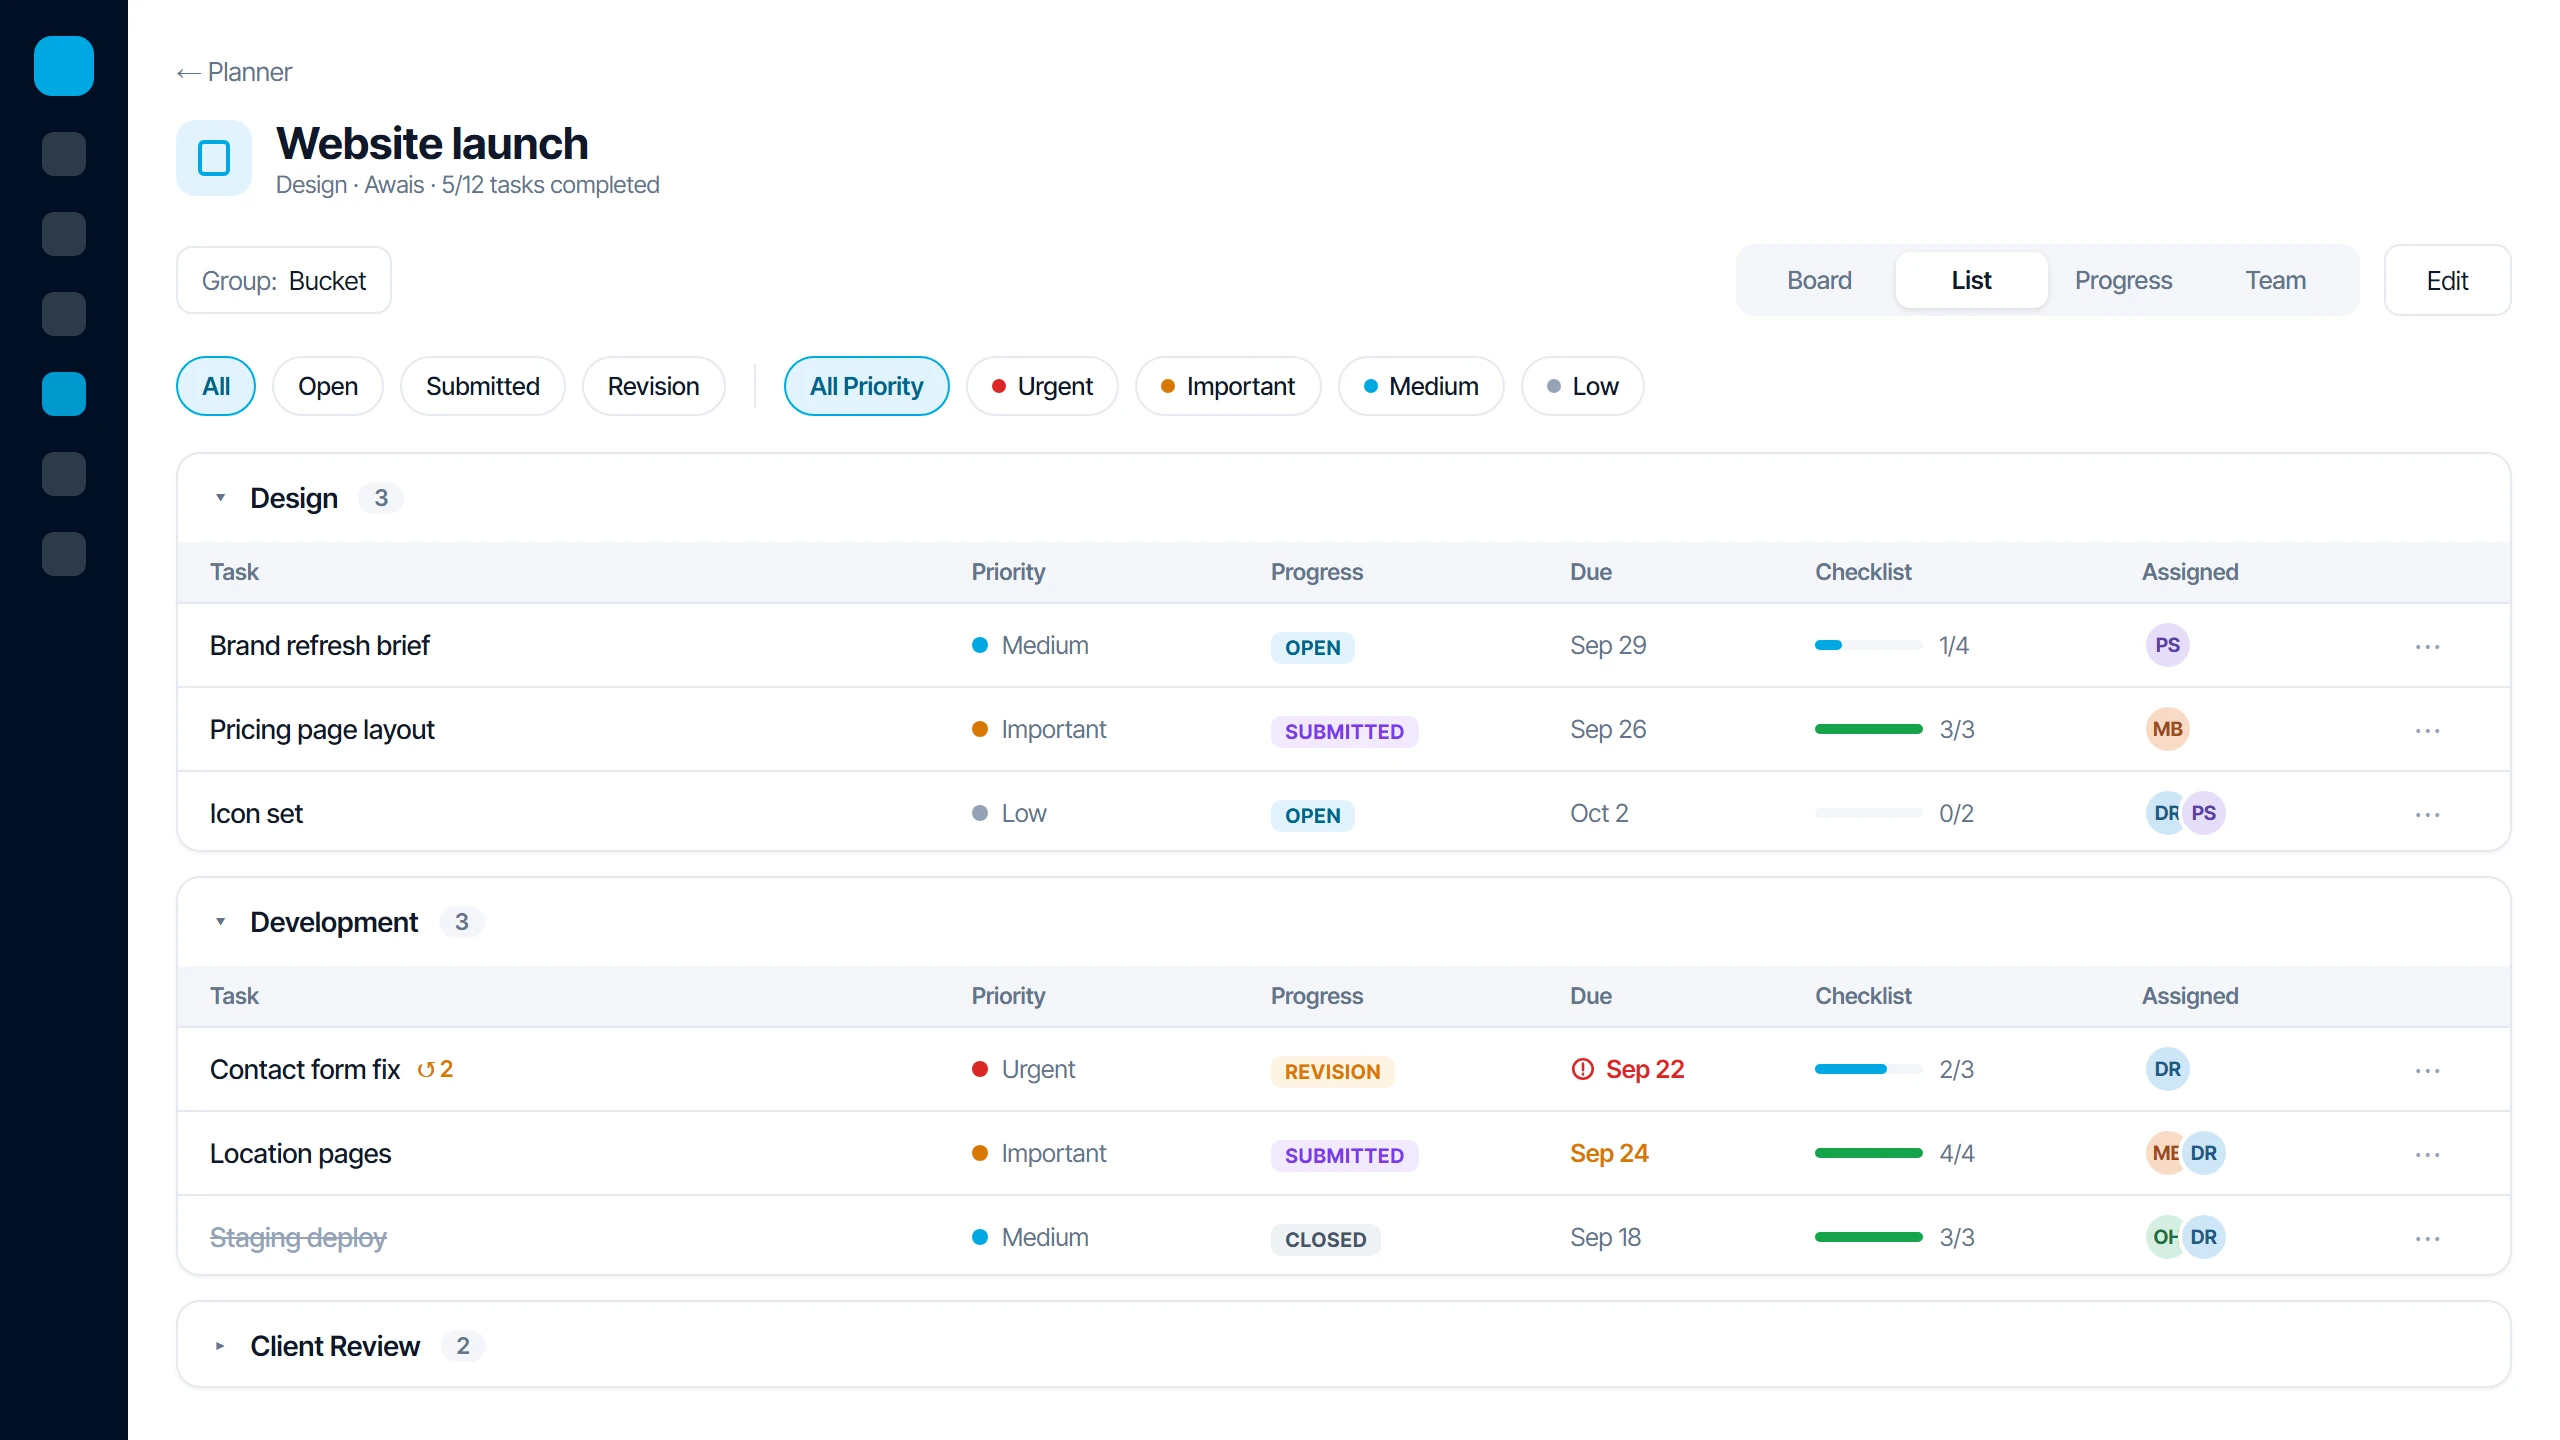The image size is (2560, 1440).
Task: Switch to the Progress view tab
Action: click(2123, 280)
